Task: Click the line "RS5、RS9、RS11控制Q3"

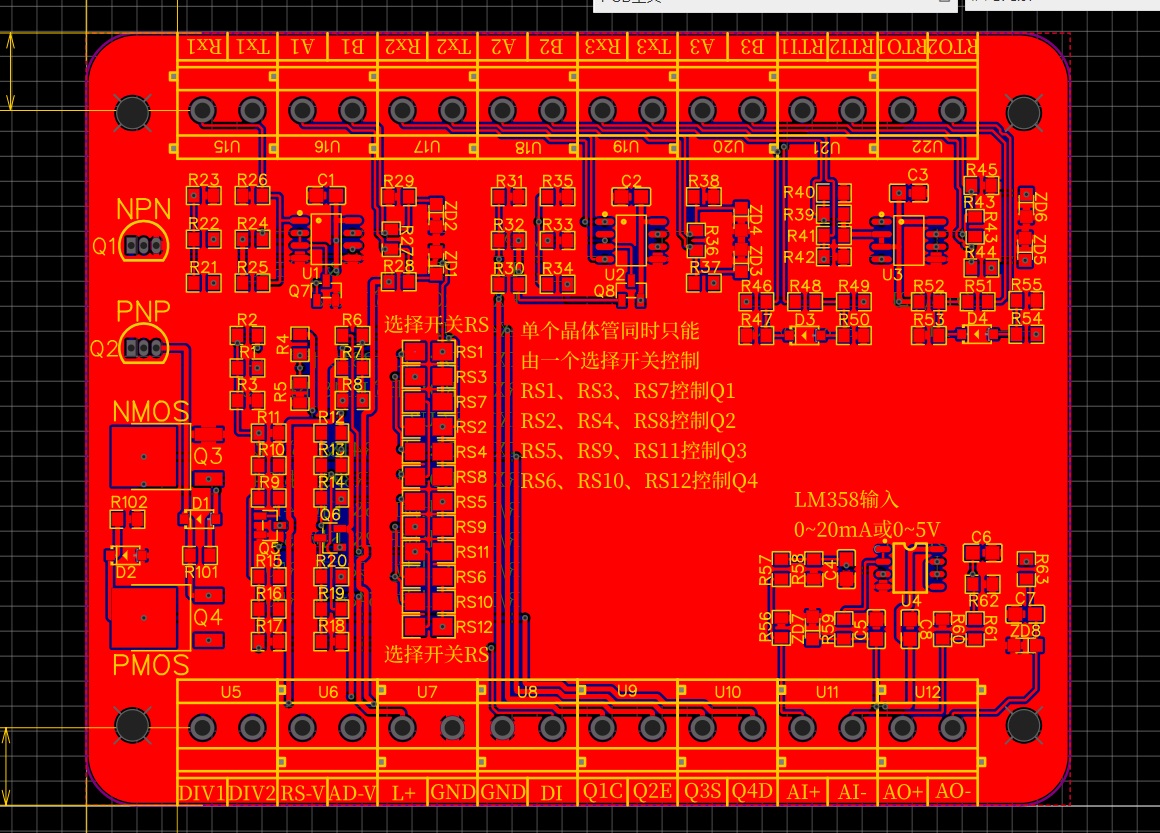Action: coord(634,451)
